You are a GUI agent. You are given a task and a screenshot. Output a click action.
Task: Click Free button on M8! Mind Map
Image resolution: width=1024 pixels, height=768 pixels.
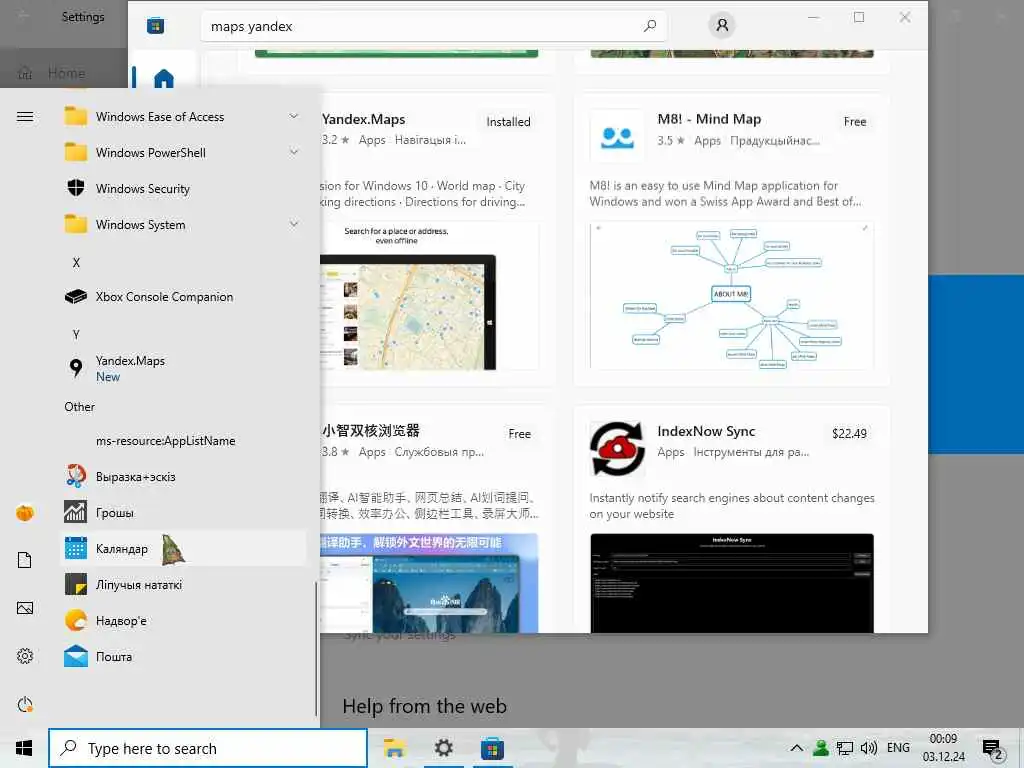(x=854, y=121)
